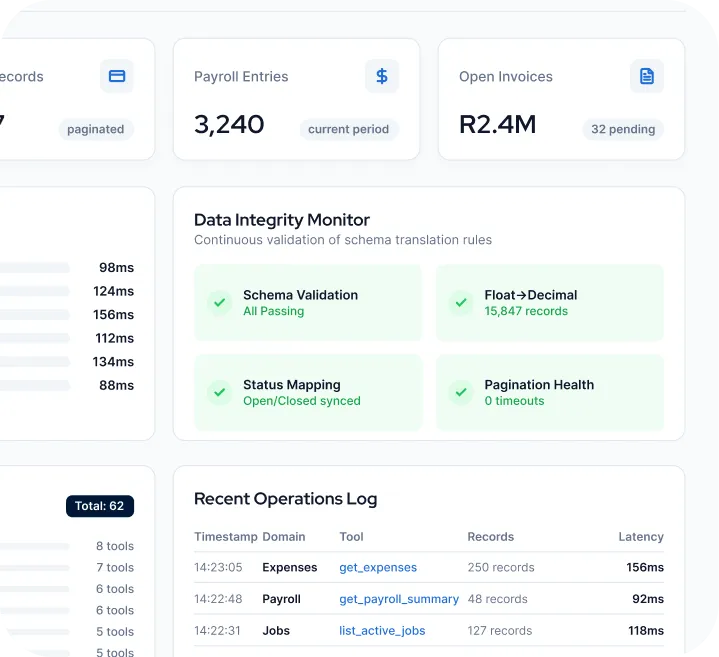Click the 'current period' badge
This screenshot has height=657, width=719.
pos(348,129)
